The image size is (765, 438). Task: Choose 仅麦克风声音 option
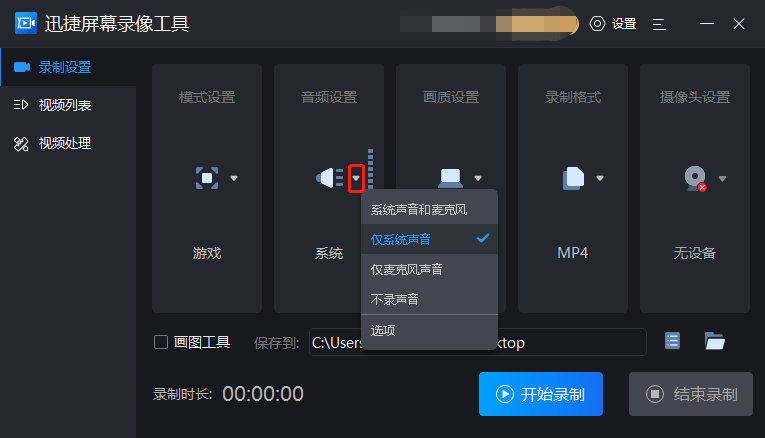pyautogui.click(x=407, y=269)
